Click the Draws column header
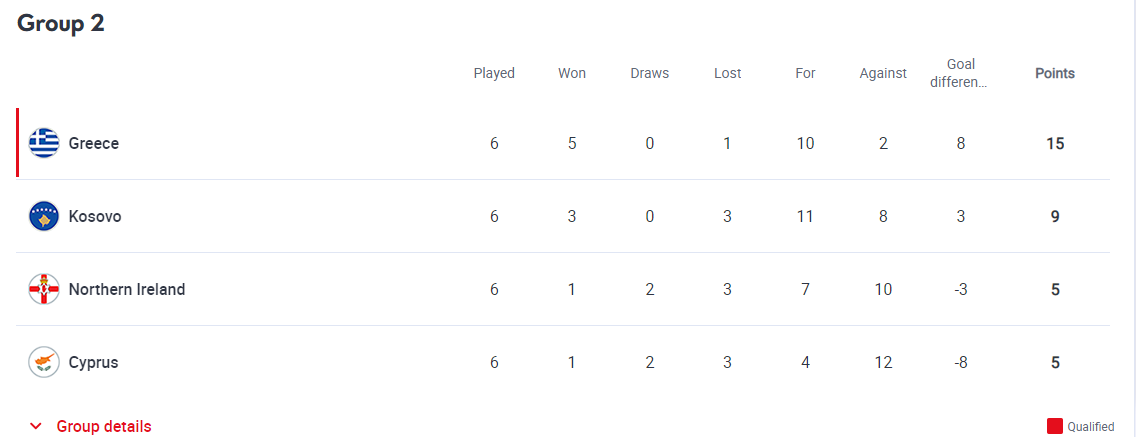The image size is (1136, 437). 649,73
